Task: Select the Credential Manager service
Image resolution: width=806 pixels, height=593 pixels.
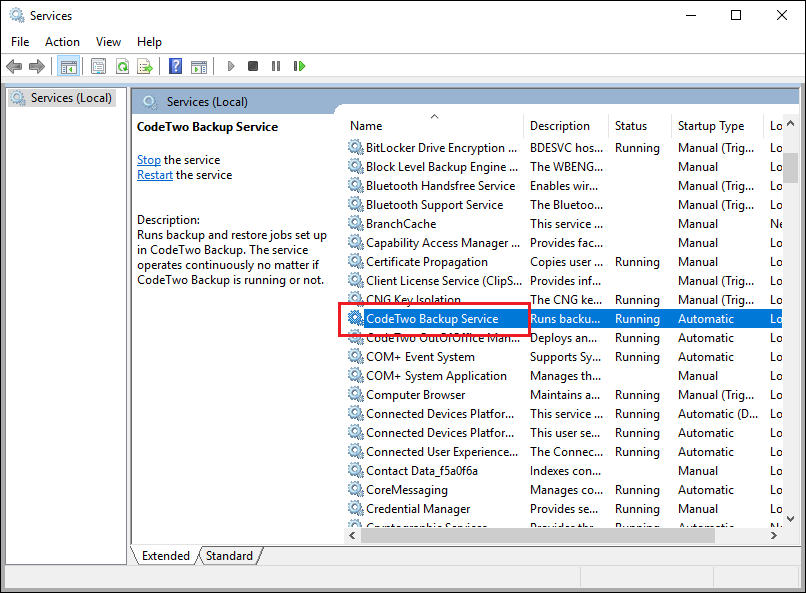Action: (418, 509)
